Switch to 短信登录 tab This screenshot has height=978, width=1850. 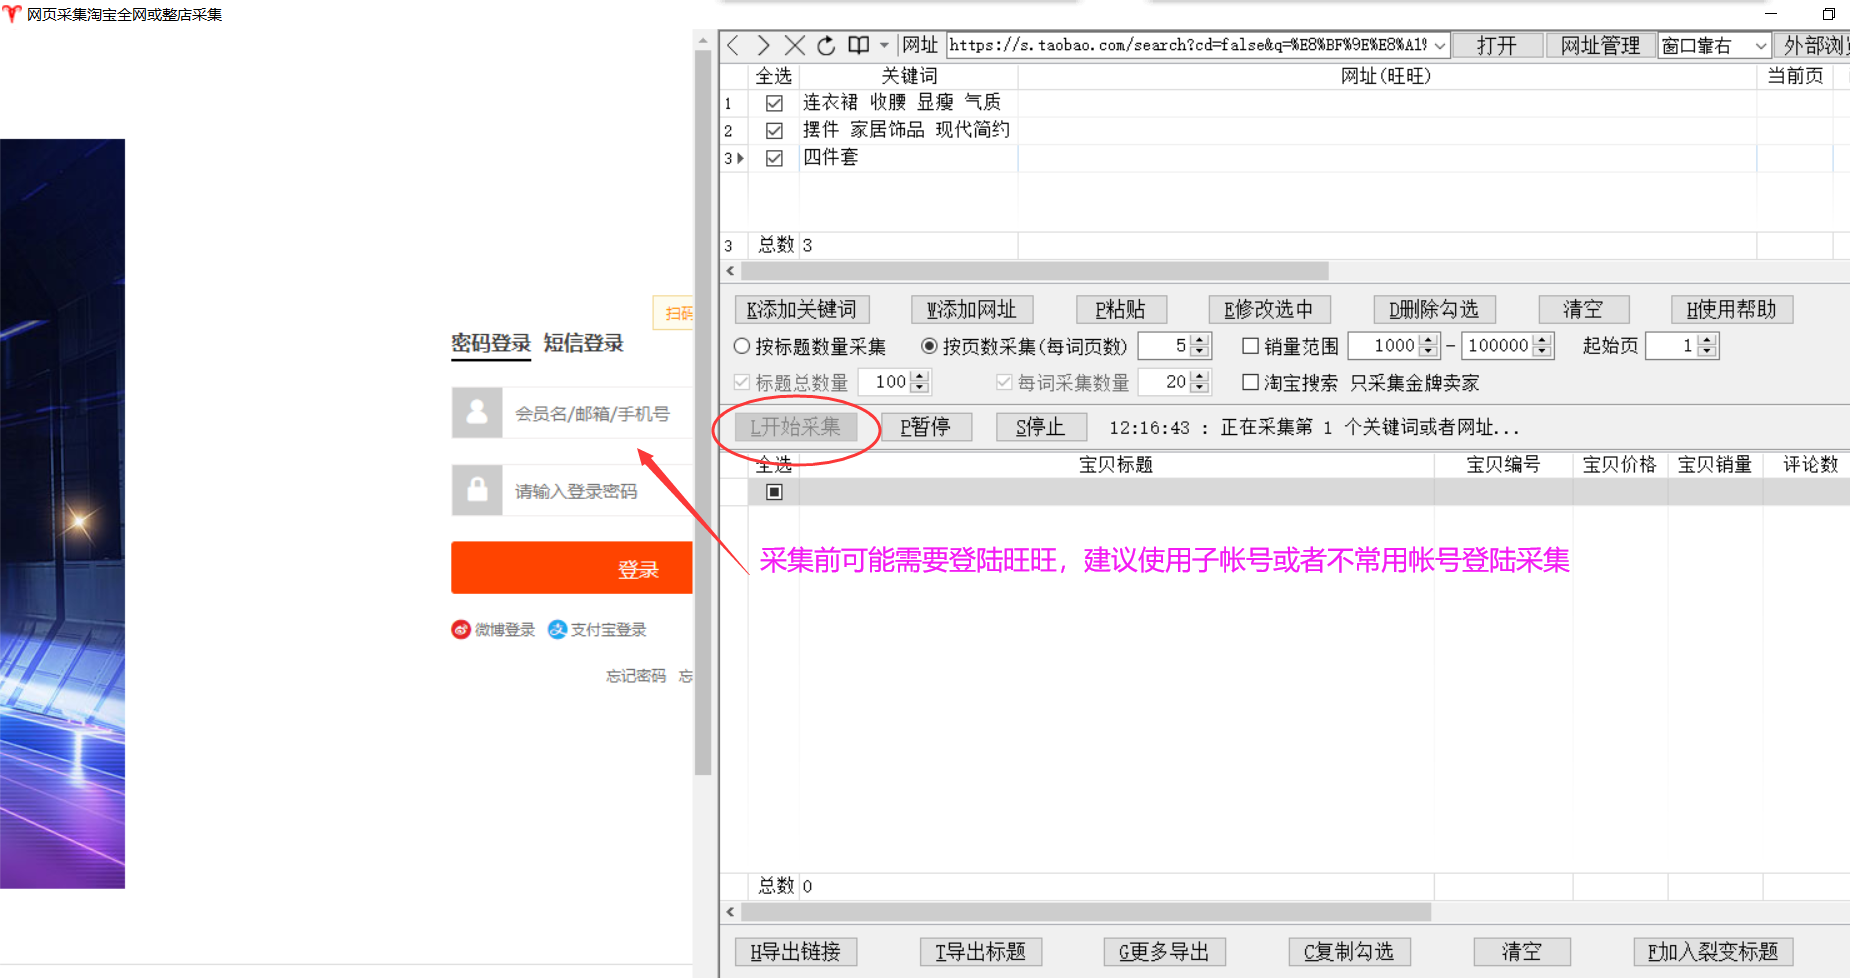[x=583, y=343]
